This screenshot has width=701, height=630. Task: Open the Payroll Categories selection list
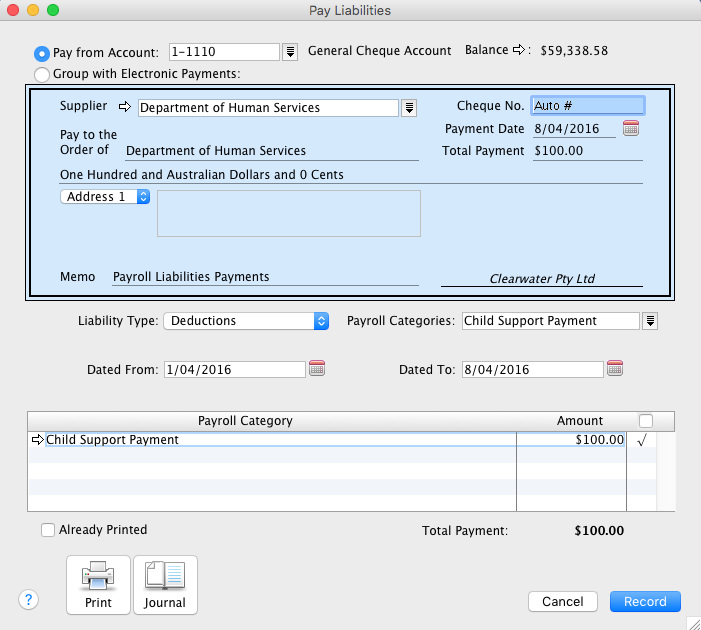pos(650,321)
